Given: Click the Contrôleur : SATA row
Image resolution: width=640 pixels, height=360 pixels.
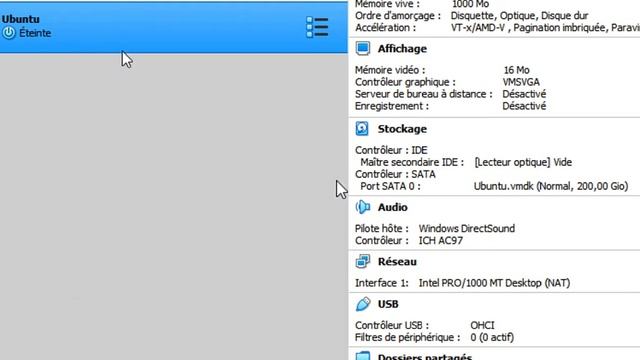Looking at the screenshot, I should [x=395, y=174].
